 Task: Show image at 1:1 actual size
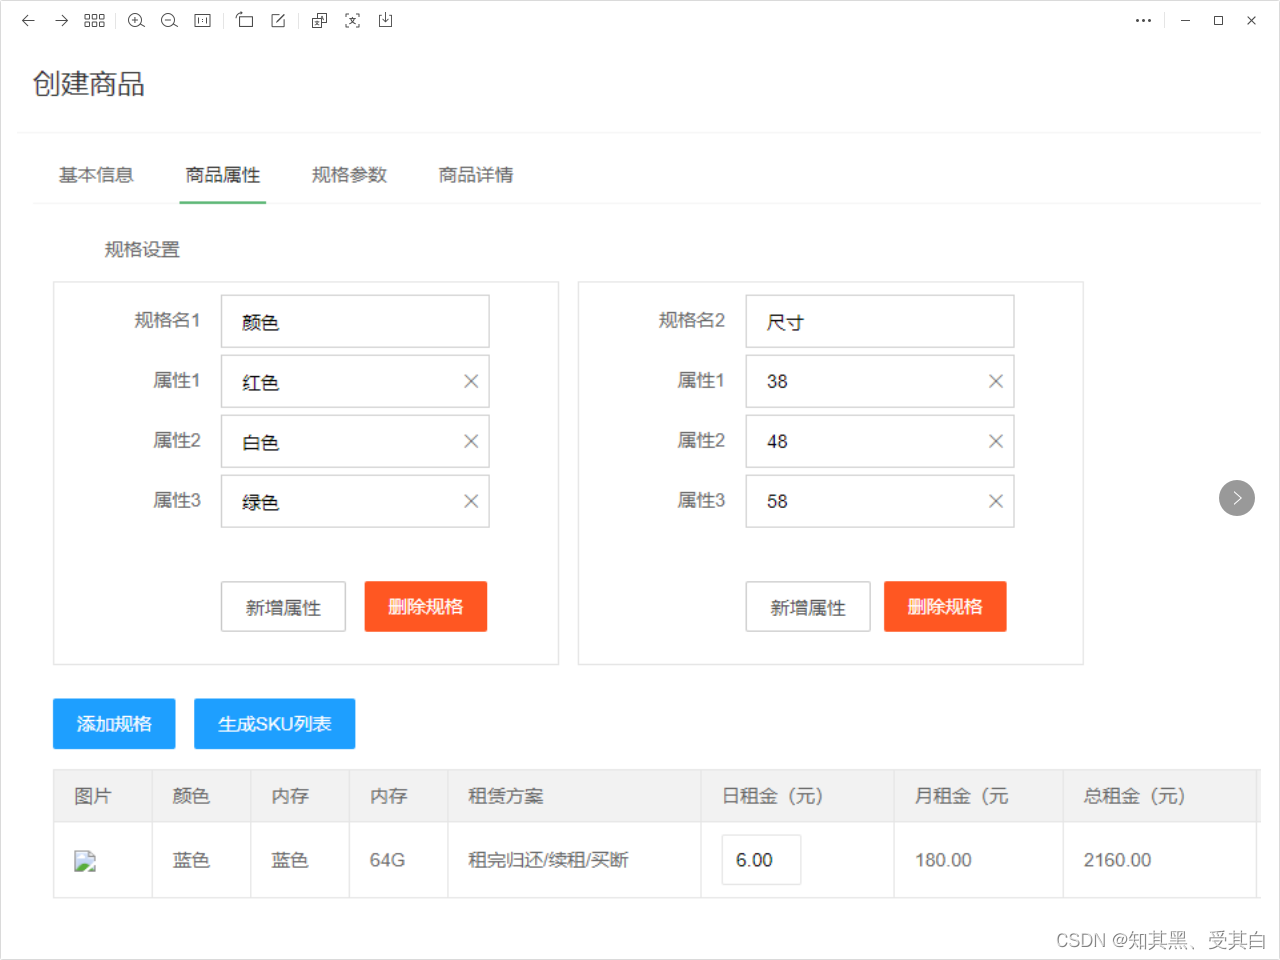click(x=202, y=20)
